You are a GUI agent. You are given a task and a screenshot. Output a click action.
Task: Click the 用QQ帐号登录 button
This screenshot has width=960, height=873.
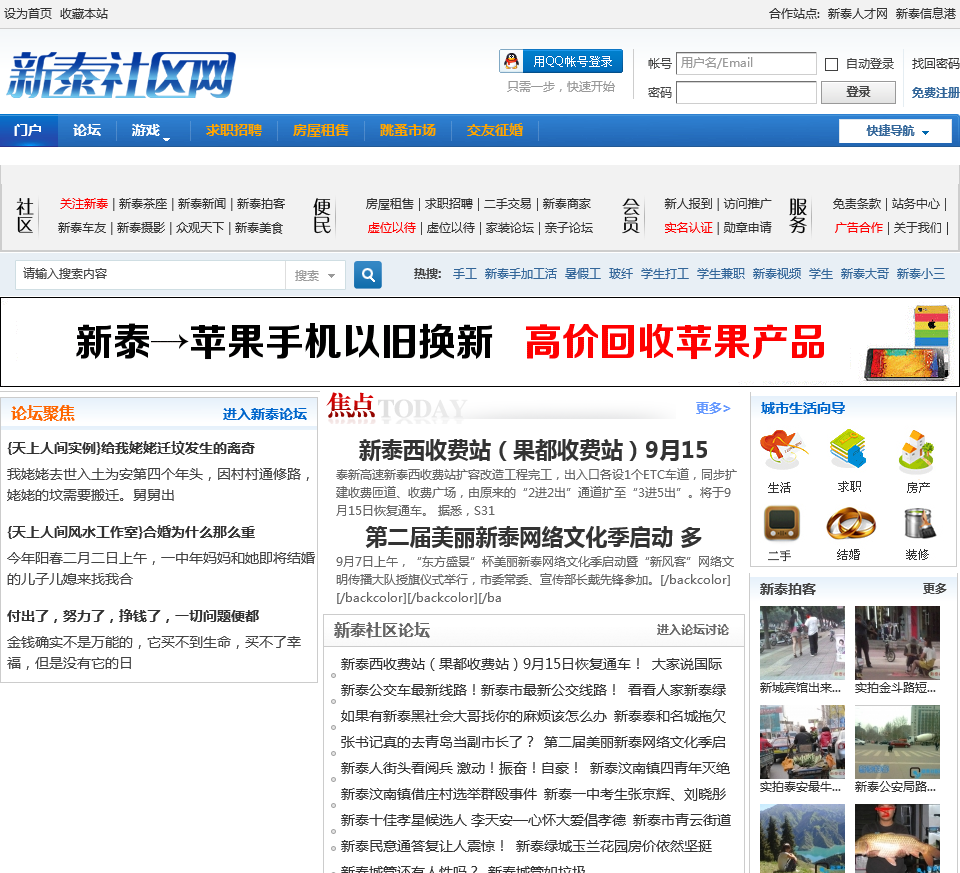tap(561, 61)
